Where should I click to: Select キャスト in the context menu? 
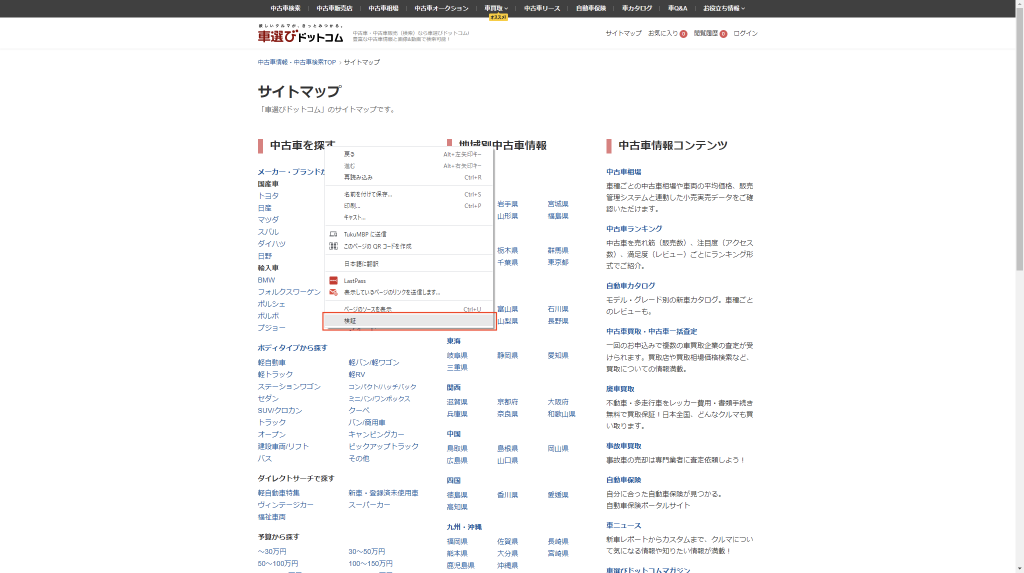point(409,218)
